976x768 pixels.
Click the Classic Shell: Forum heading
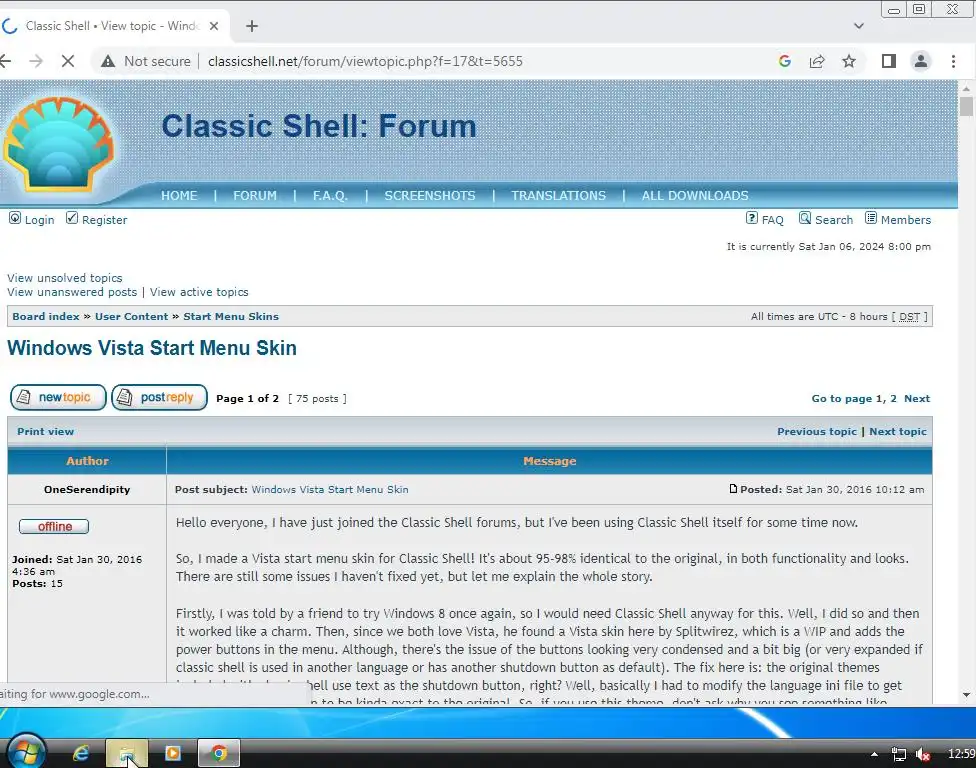319,126
